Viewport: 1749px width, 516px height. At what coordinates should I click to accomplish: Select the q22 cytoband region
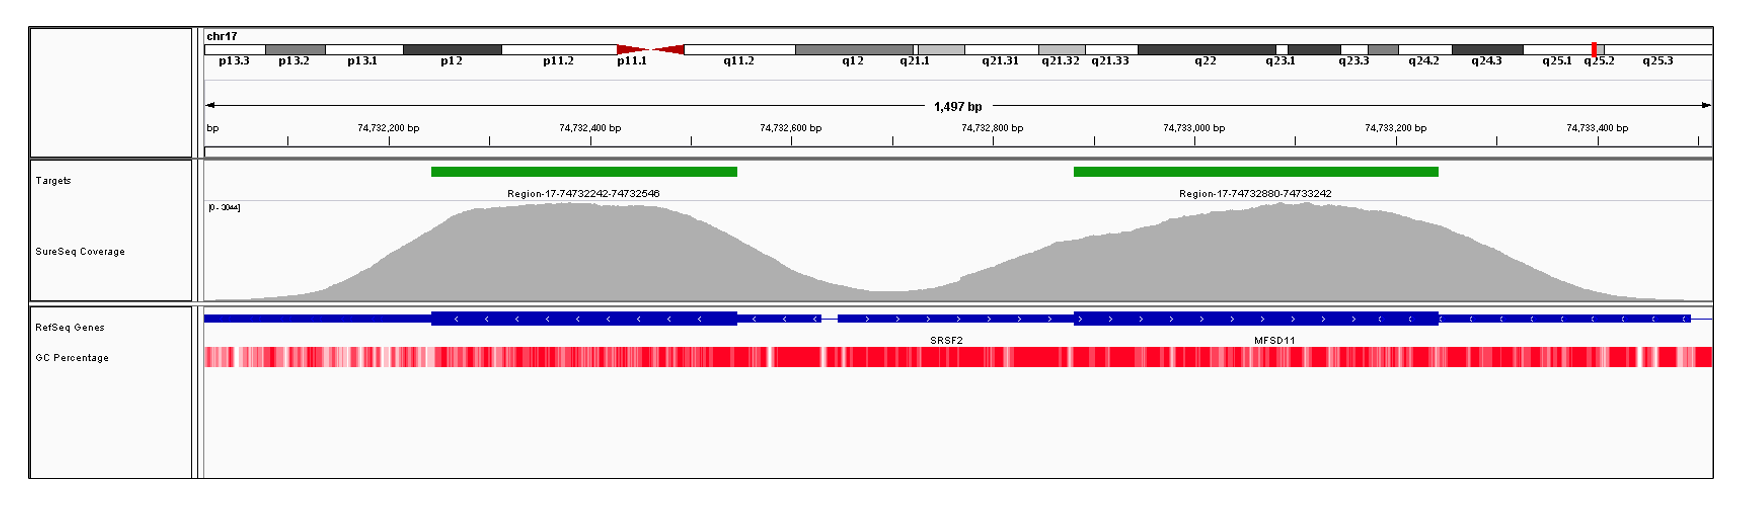tap(1207, 49)
